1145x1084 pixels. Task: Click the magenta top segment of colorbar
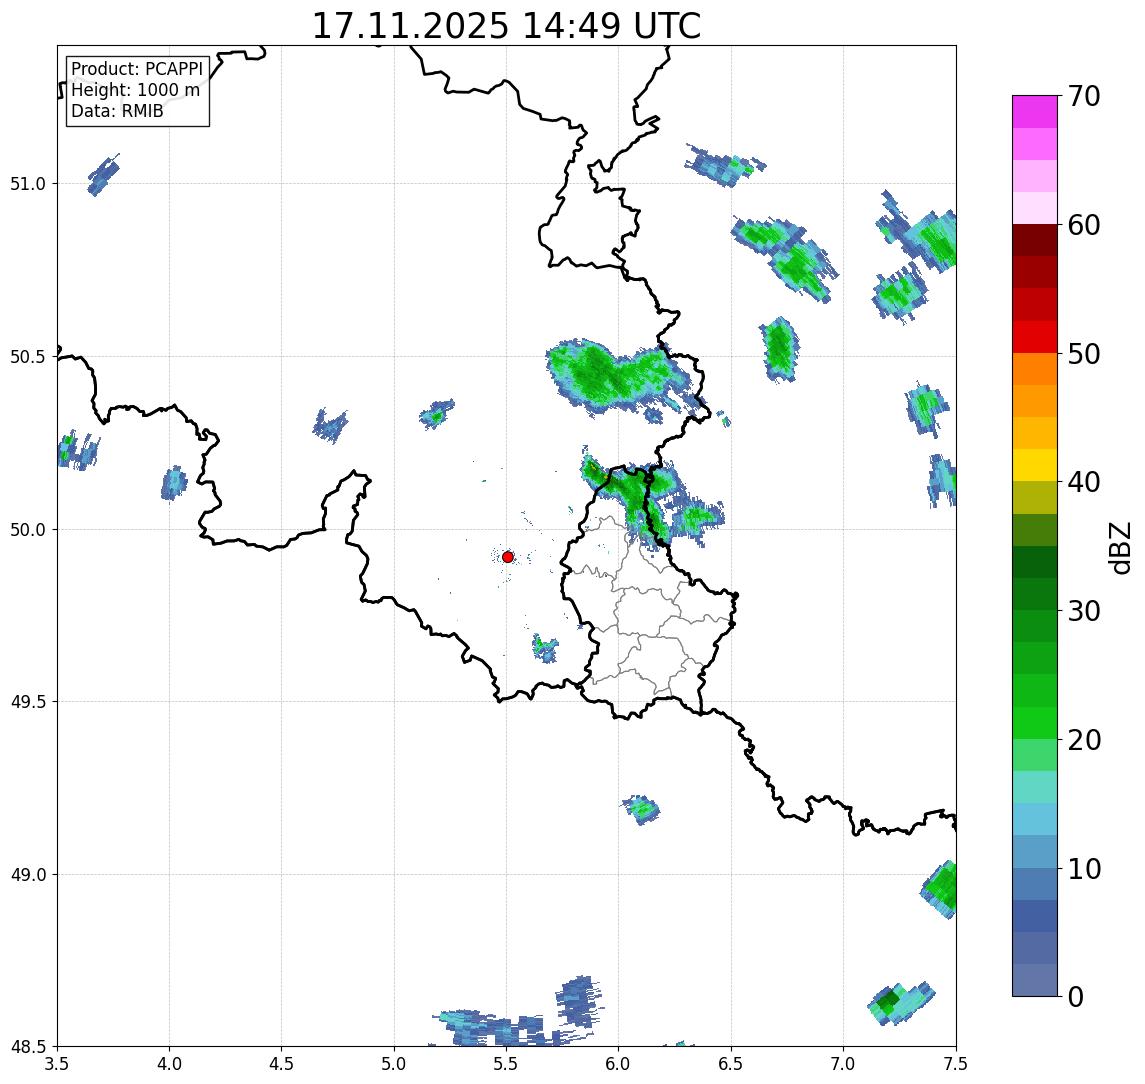[x=1035, y=112]
